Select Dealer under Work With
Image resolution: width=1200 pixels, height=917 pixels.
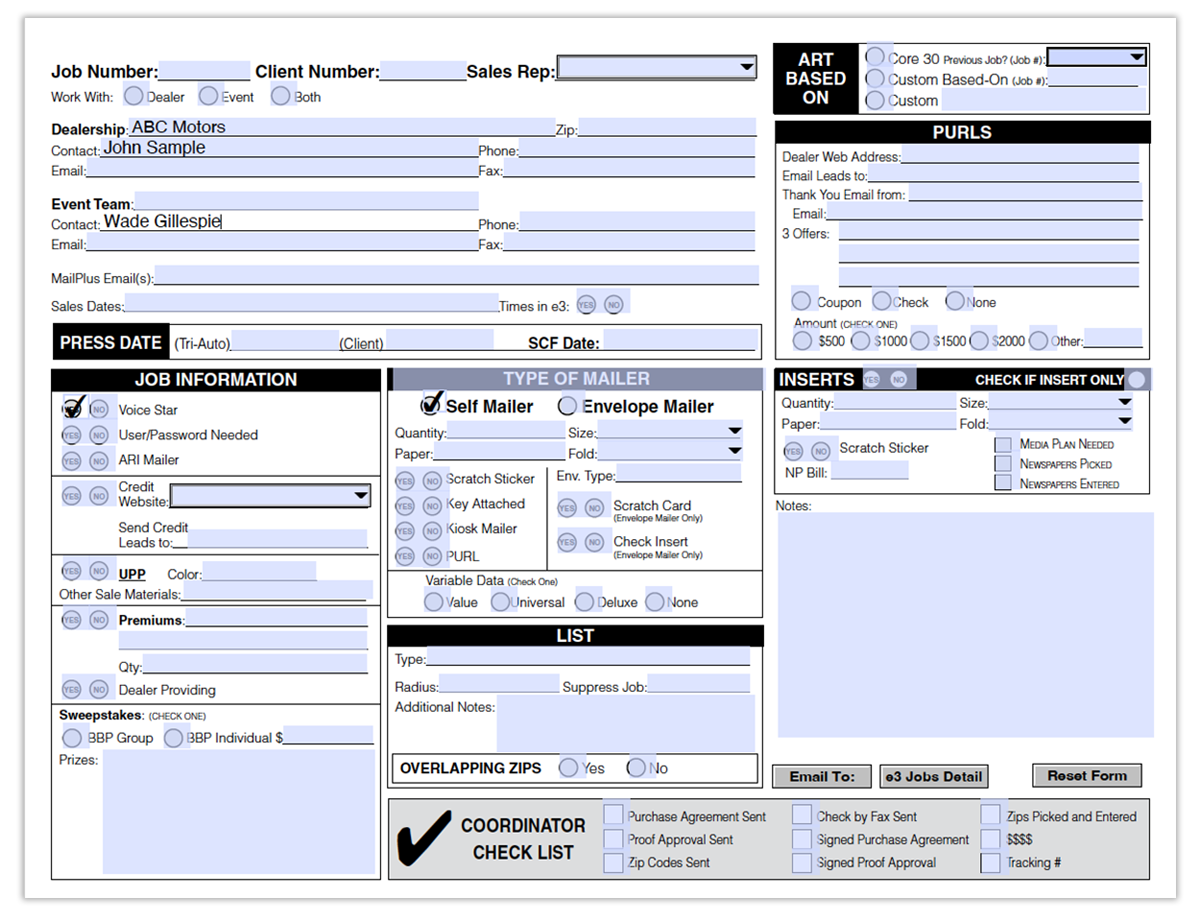(x=133, y=96)
